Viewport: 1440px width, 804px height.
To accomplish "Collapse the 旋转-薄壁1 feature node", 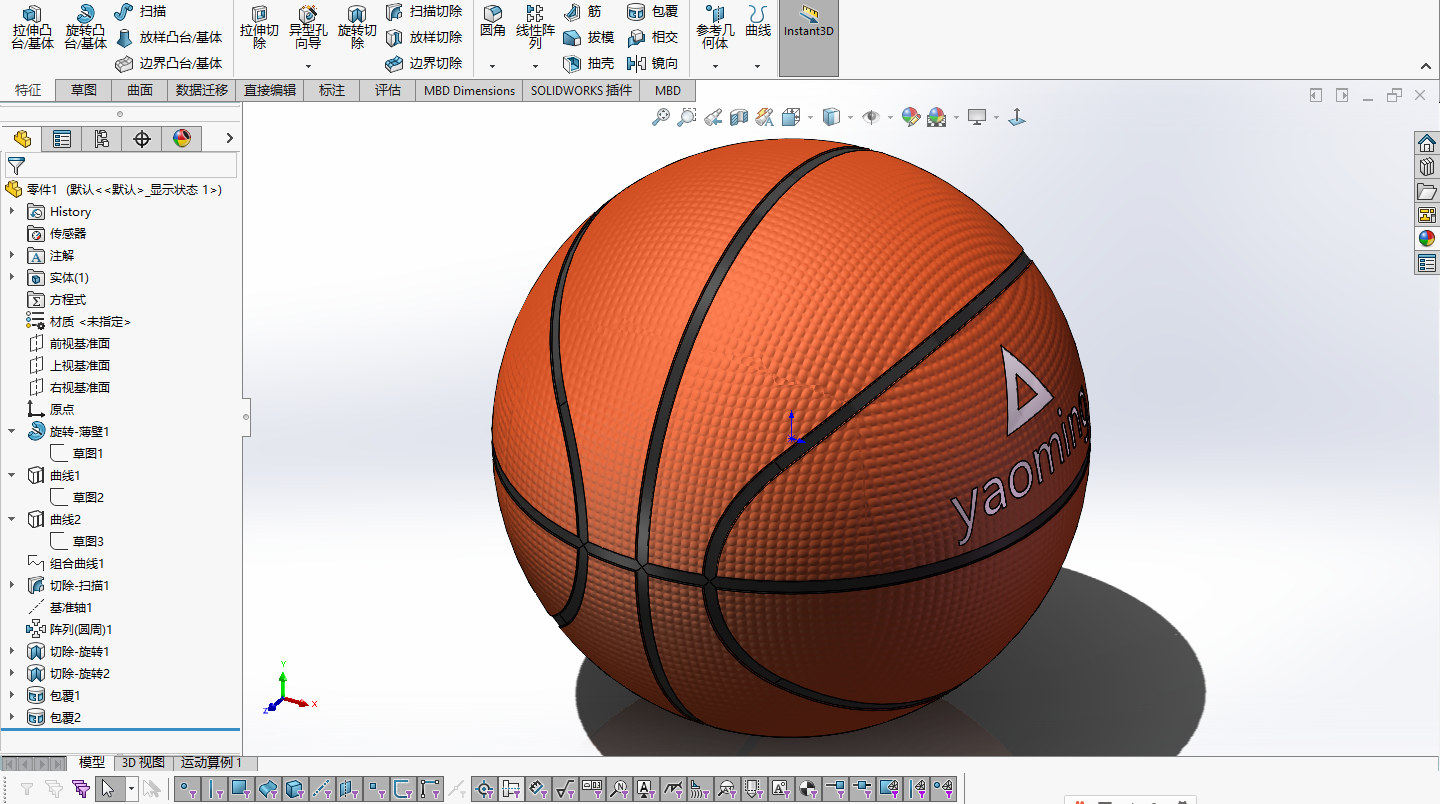I will click(12, 431).
